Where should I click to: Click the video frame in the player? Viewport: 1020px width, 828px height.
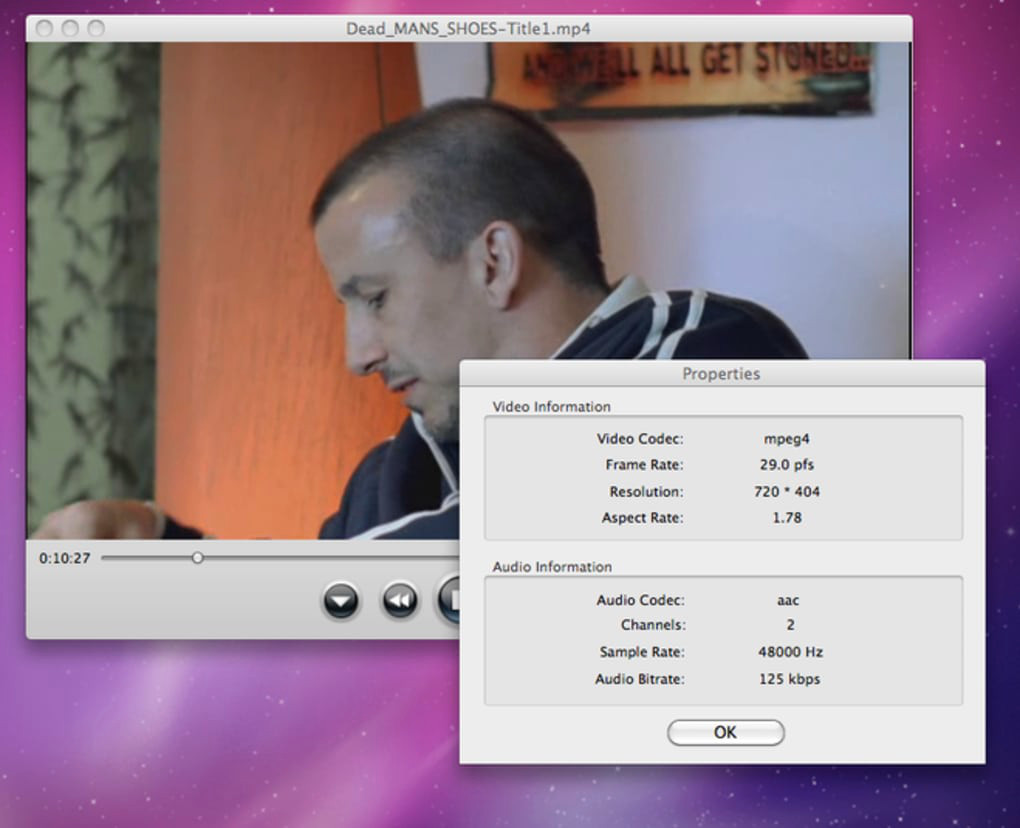point(468,291)
